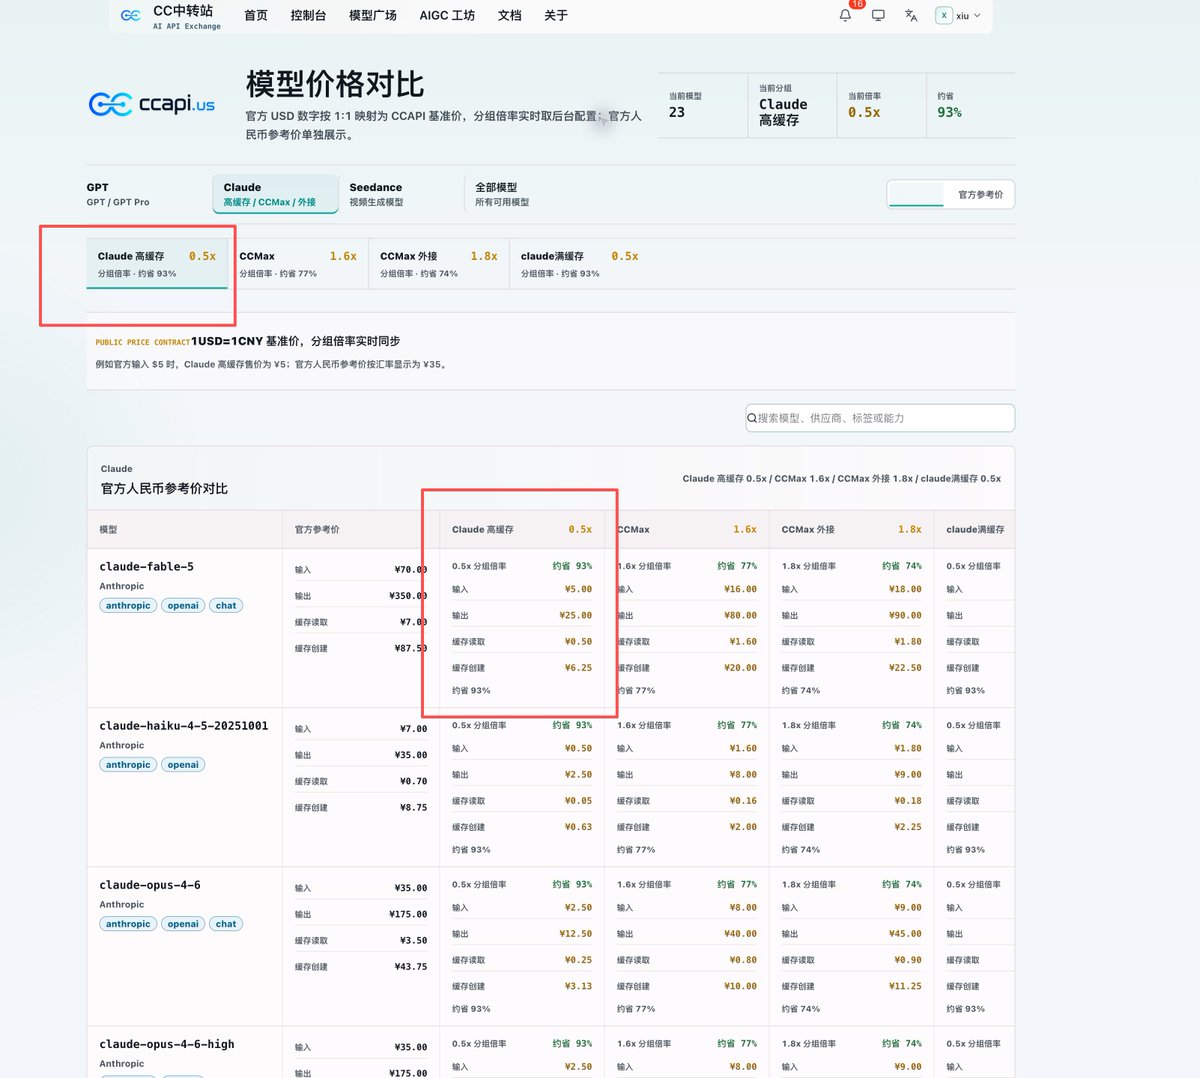The width and height of the screenshot is (1200, 1078).
Task: Select the Claude 高缓存 0.5x group tab
Action: 157,264
